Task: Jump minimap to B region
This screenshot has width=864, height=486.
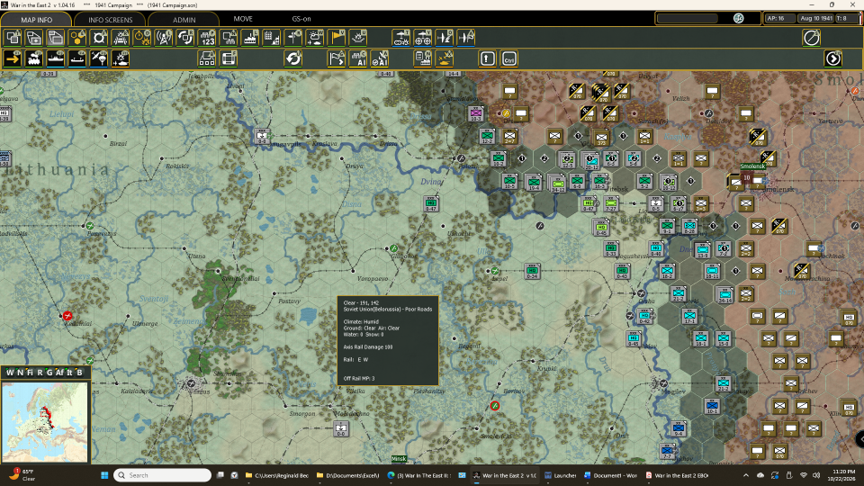Action: pyautogui.click(x=79, y=372)
